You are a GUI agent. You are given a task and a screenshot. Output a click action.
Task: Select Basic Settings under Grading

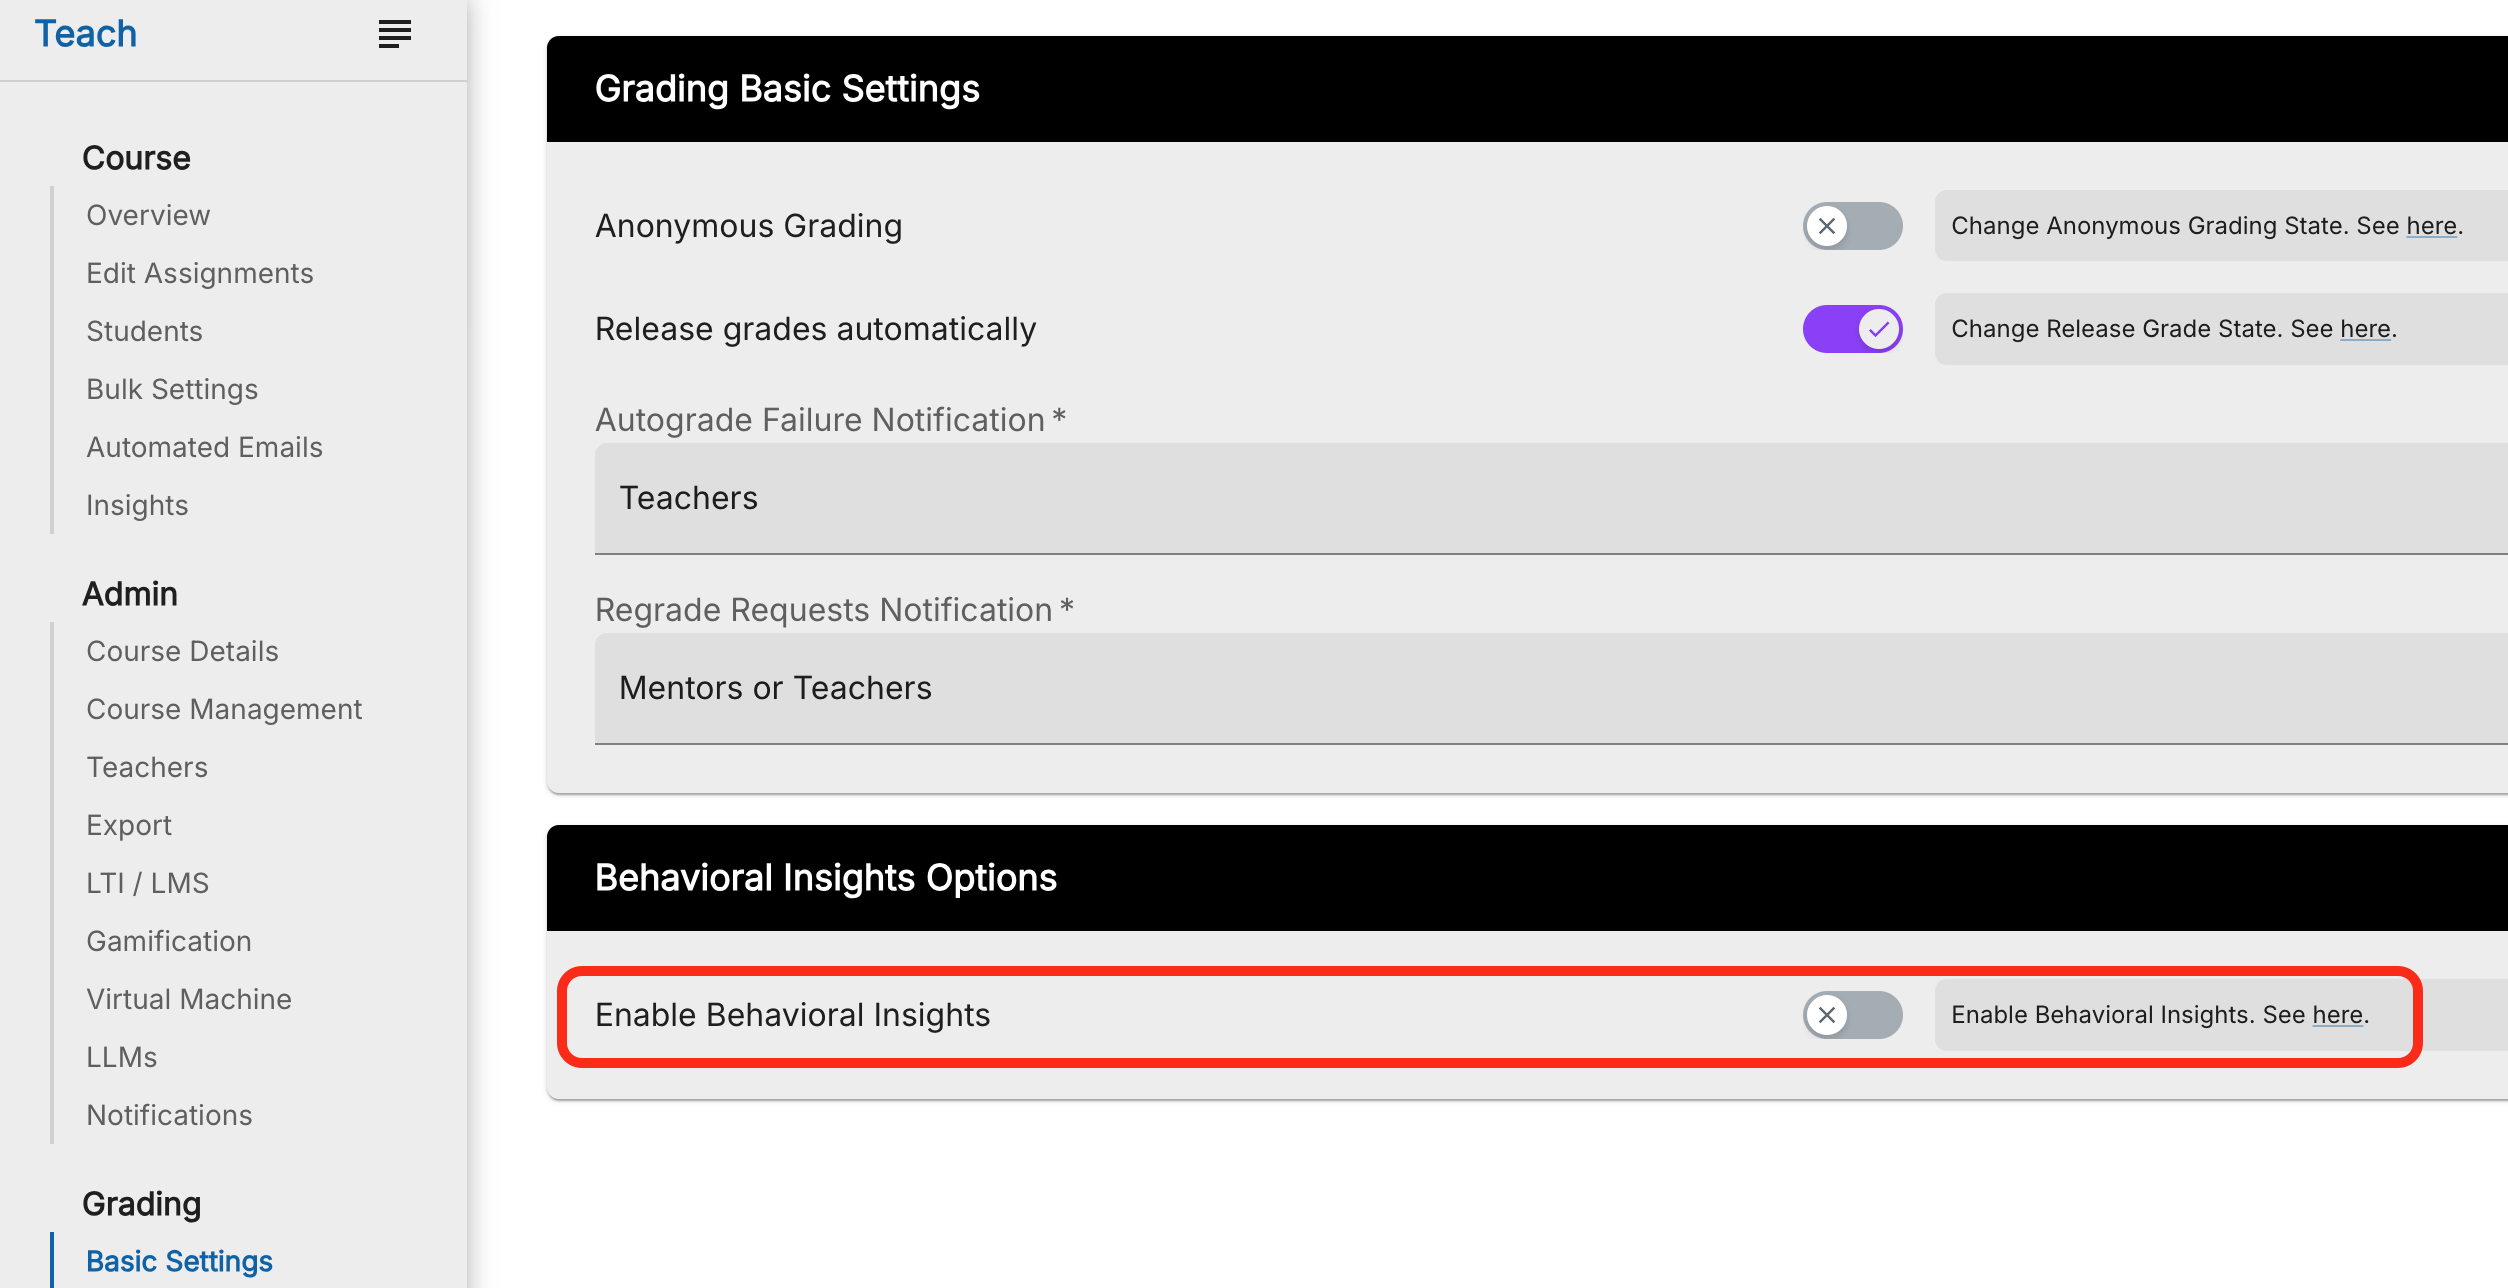[x=179, y=1261]
